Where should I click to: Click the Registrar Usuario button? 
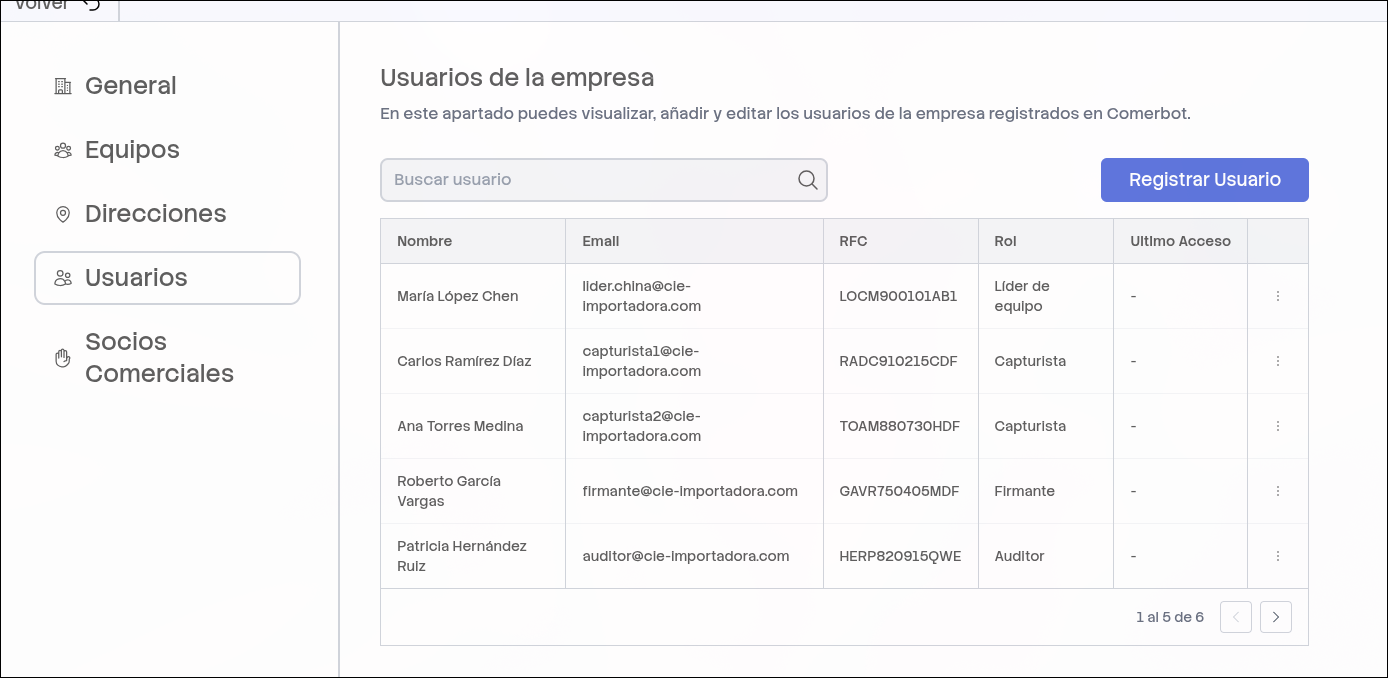[1205, 180]
